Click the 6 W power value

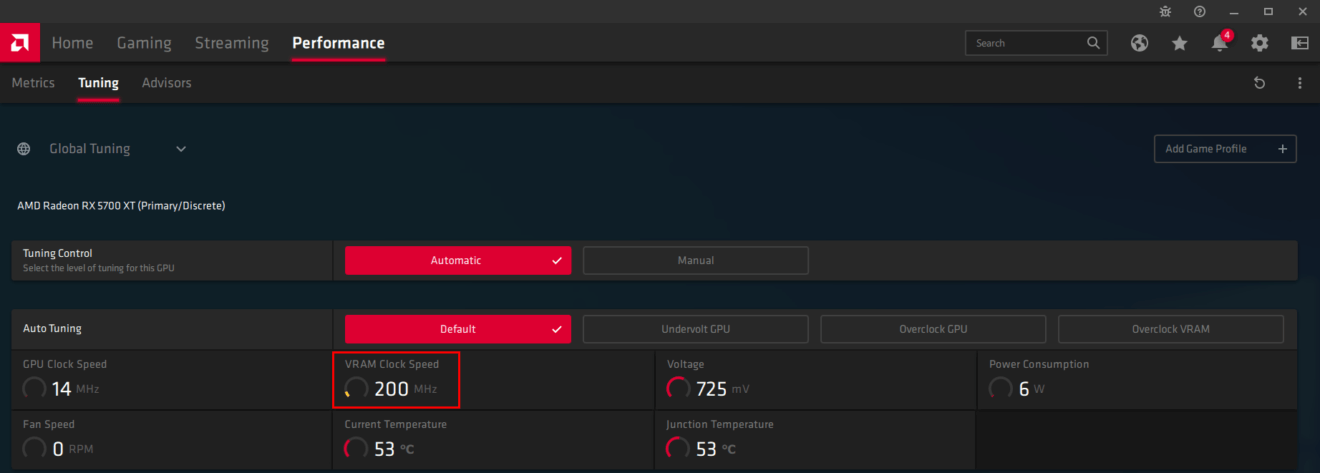[1032, 389]
